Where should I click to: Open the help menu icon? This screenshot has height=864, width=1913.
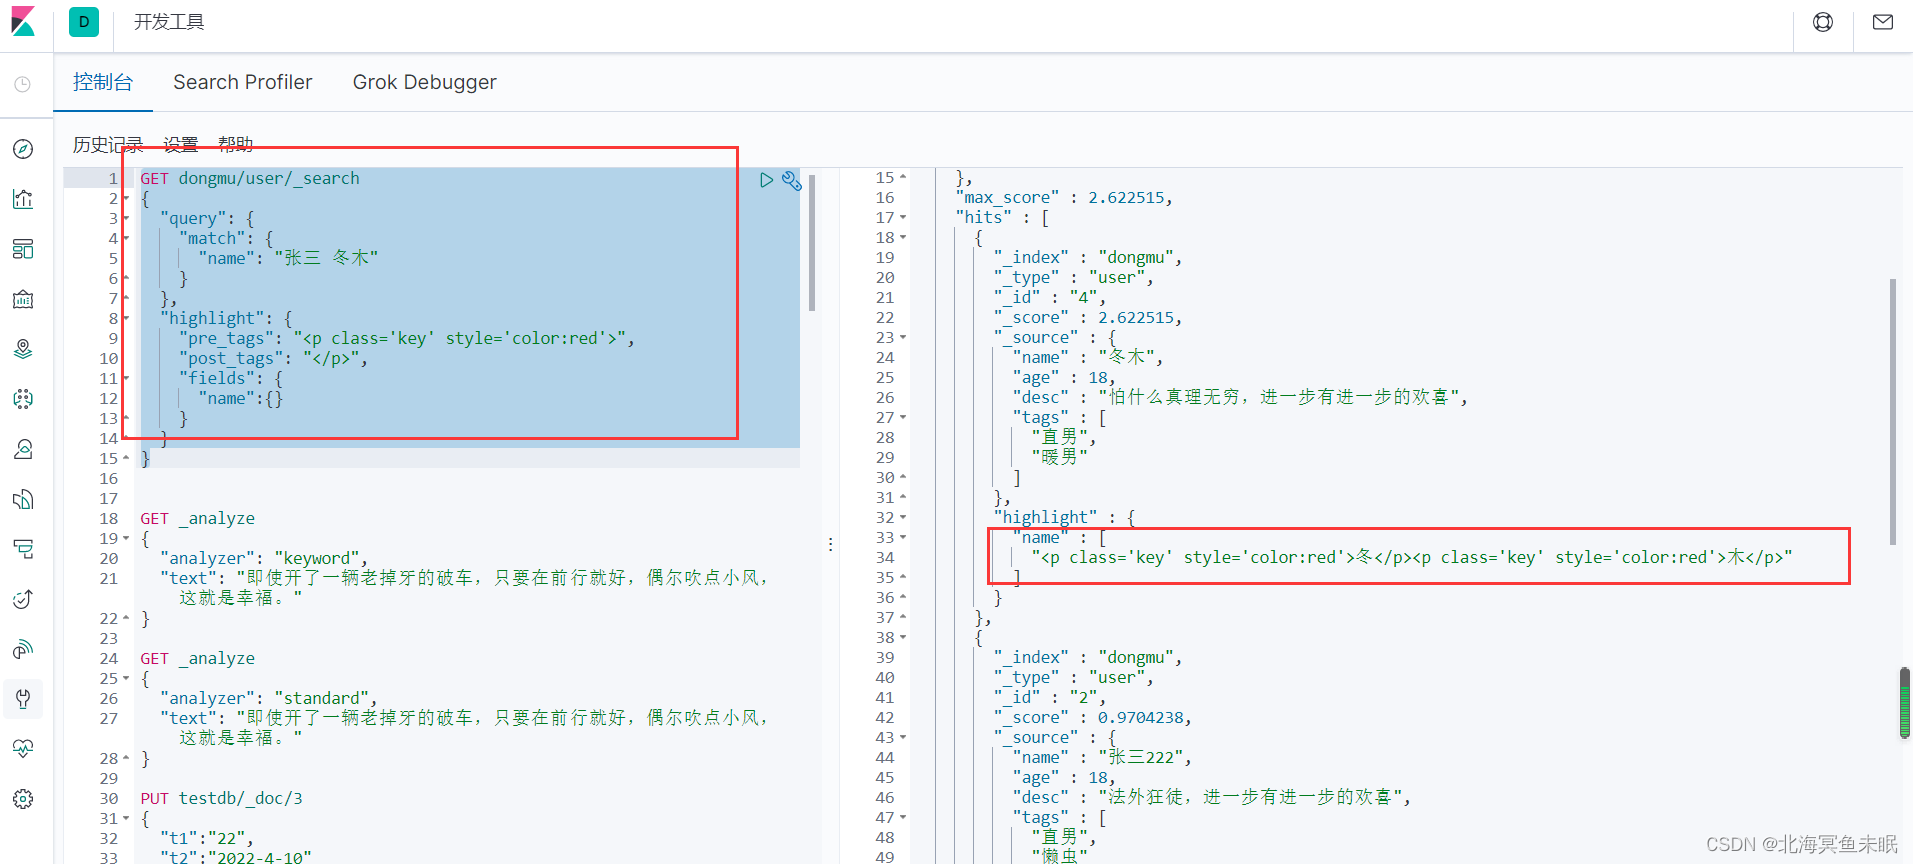point(1823,22)
